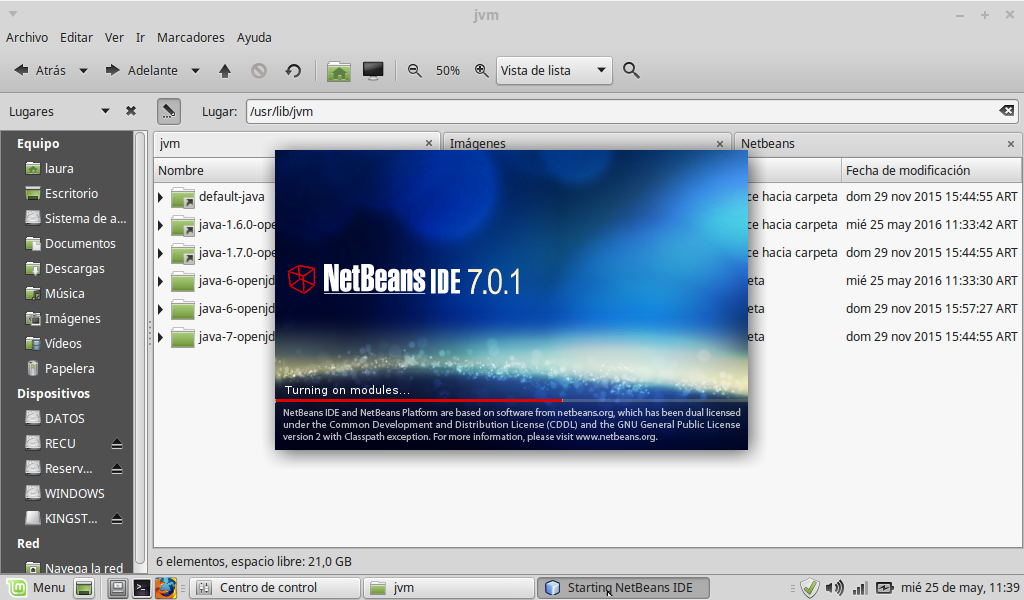Open the Lugares sidebar selector dropdown
The image size is (1024, 600).
105,111
